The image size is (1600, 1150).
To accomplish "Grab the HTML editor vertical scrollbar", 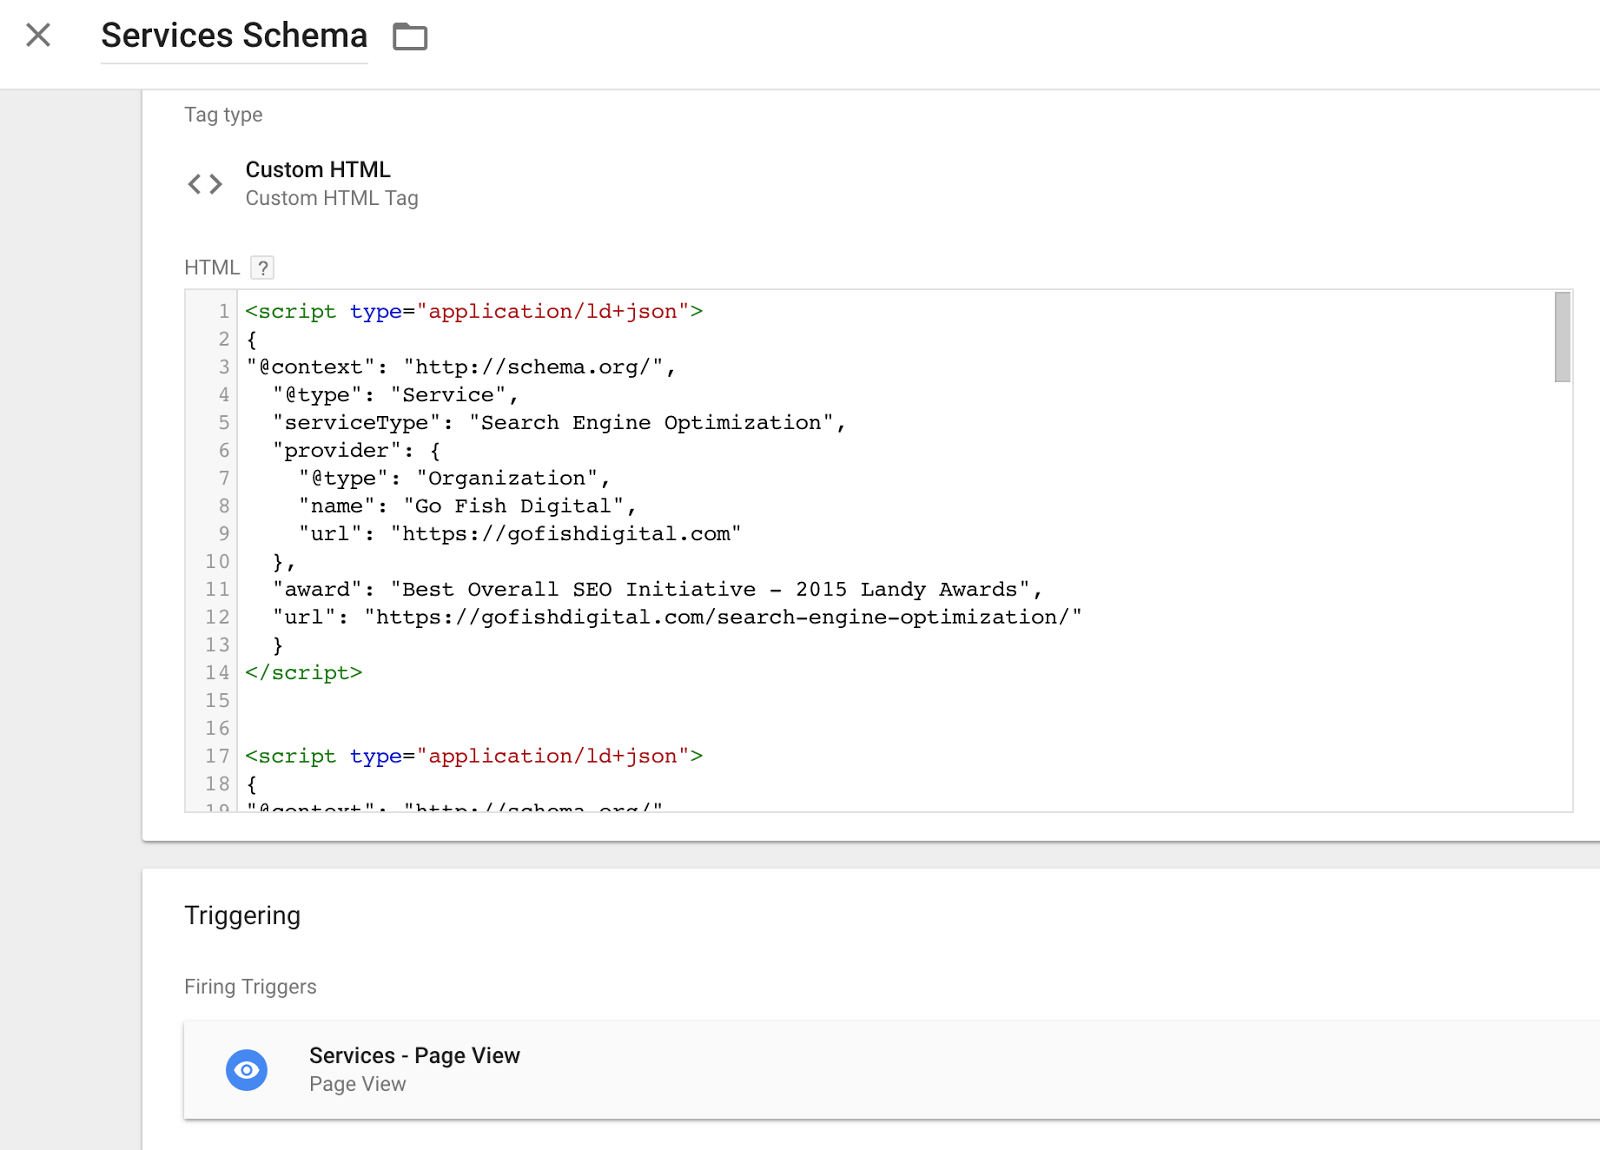I will pos(1562,337).
